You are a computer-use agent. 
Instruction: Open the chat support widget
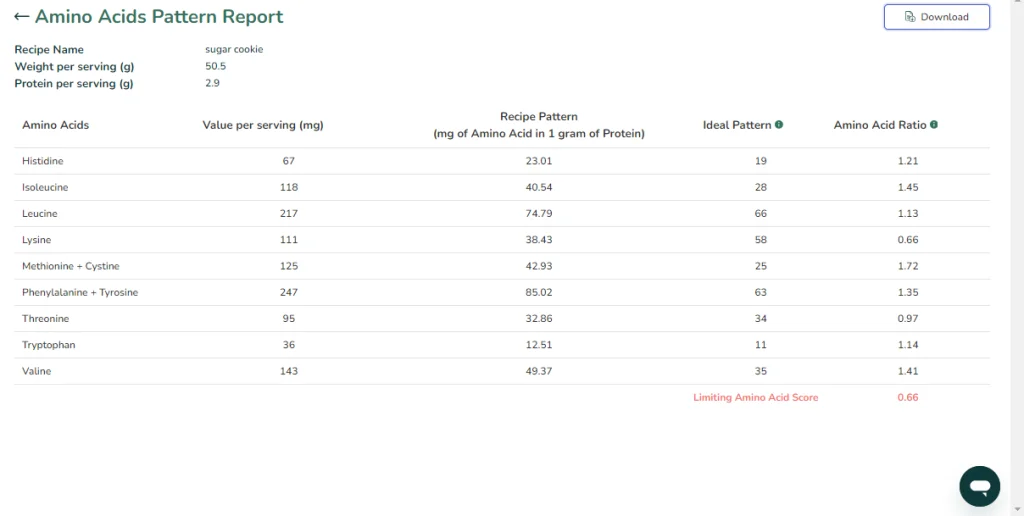click(979, 486)
